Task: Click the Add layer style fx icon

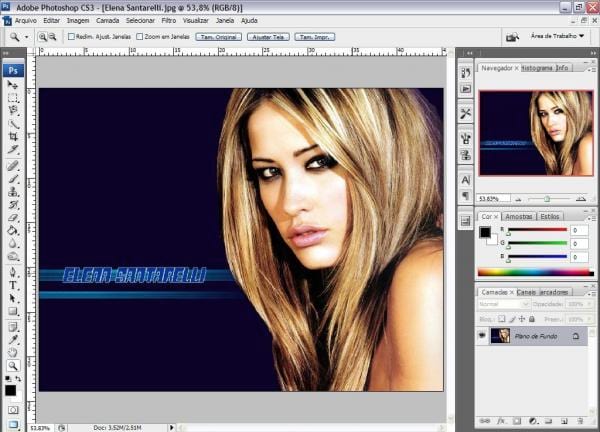Action: point(501,421)
